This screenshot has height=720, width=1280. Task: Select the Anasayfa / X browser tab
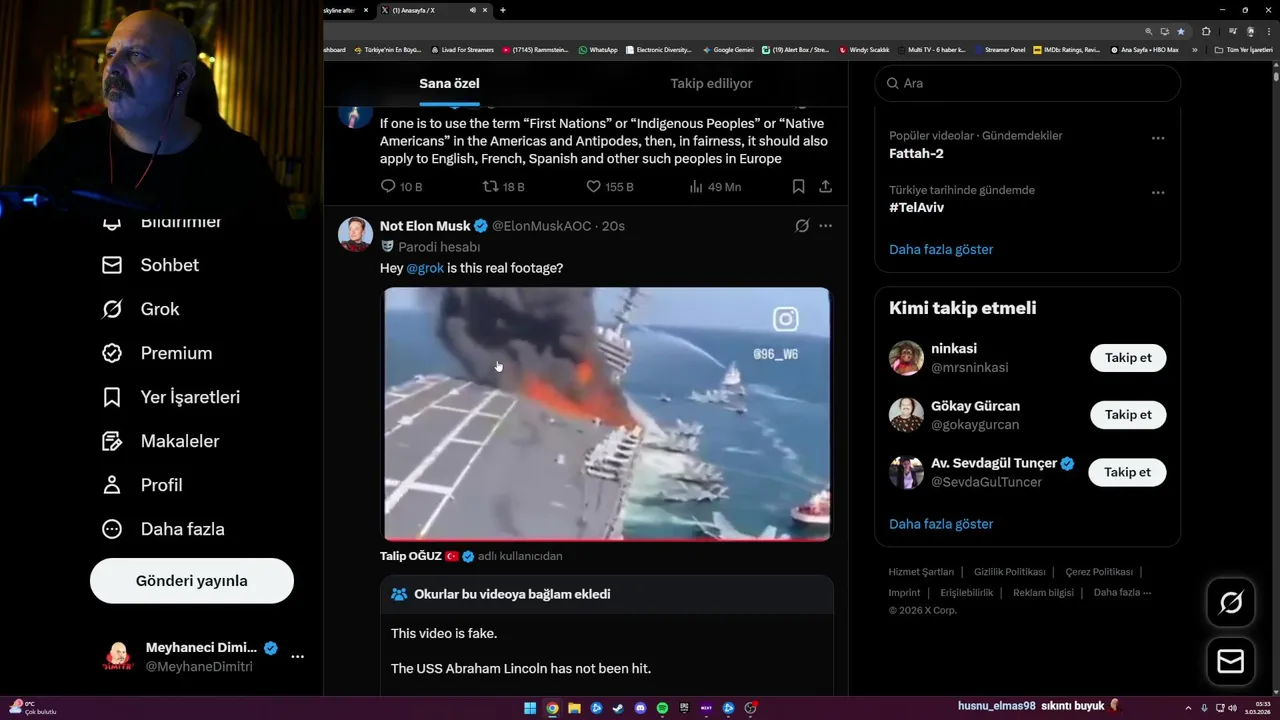[430, 10]
